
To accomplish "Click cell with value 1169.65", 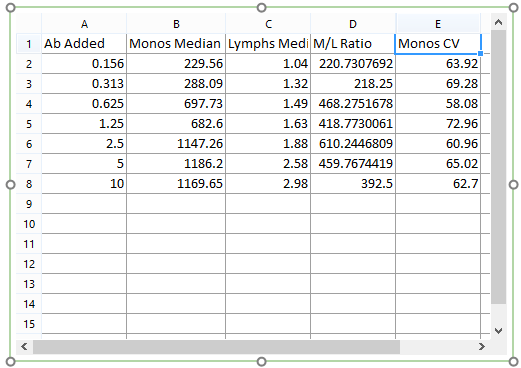I will 176,184.
